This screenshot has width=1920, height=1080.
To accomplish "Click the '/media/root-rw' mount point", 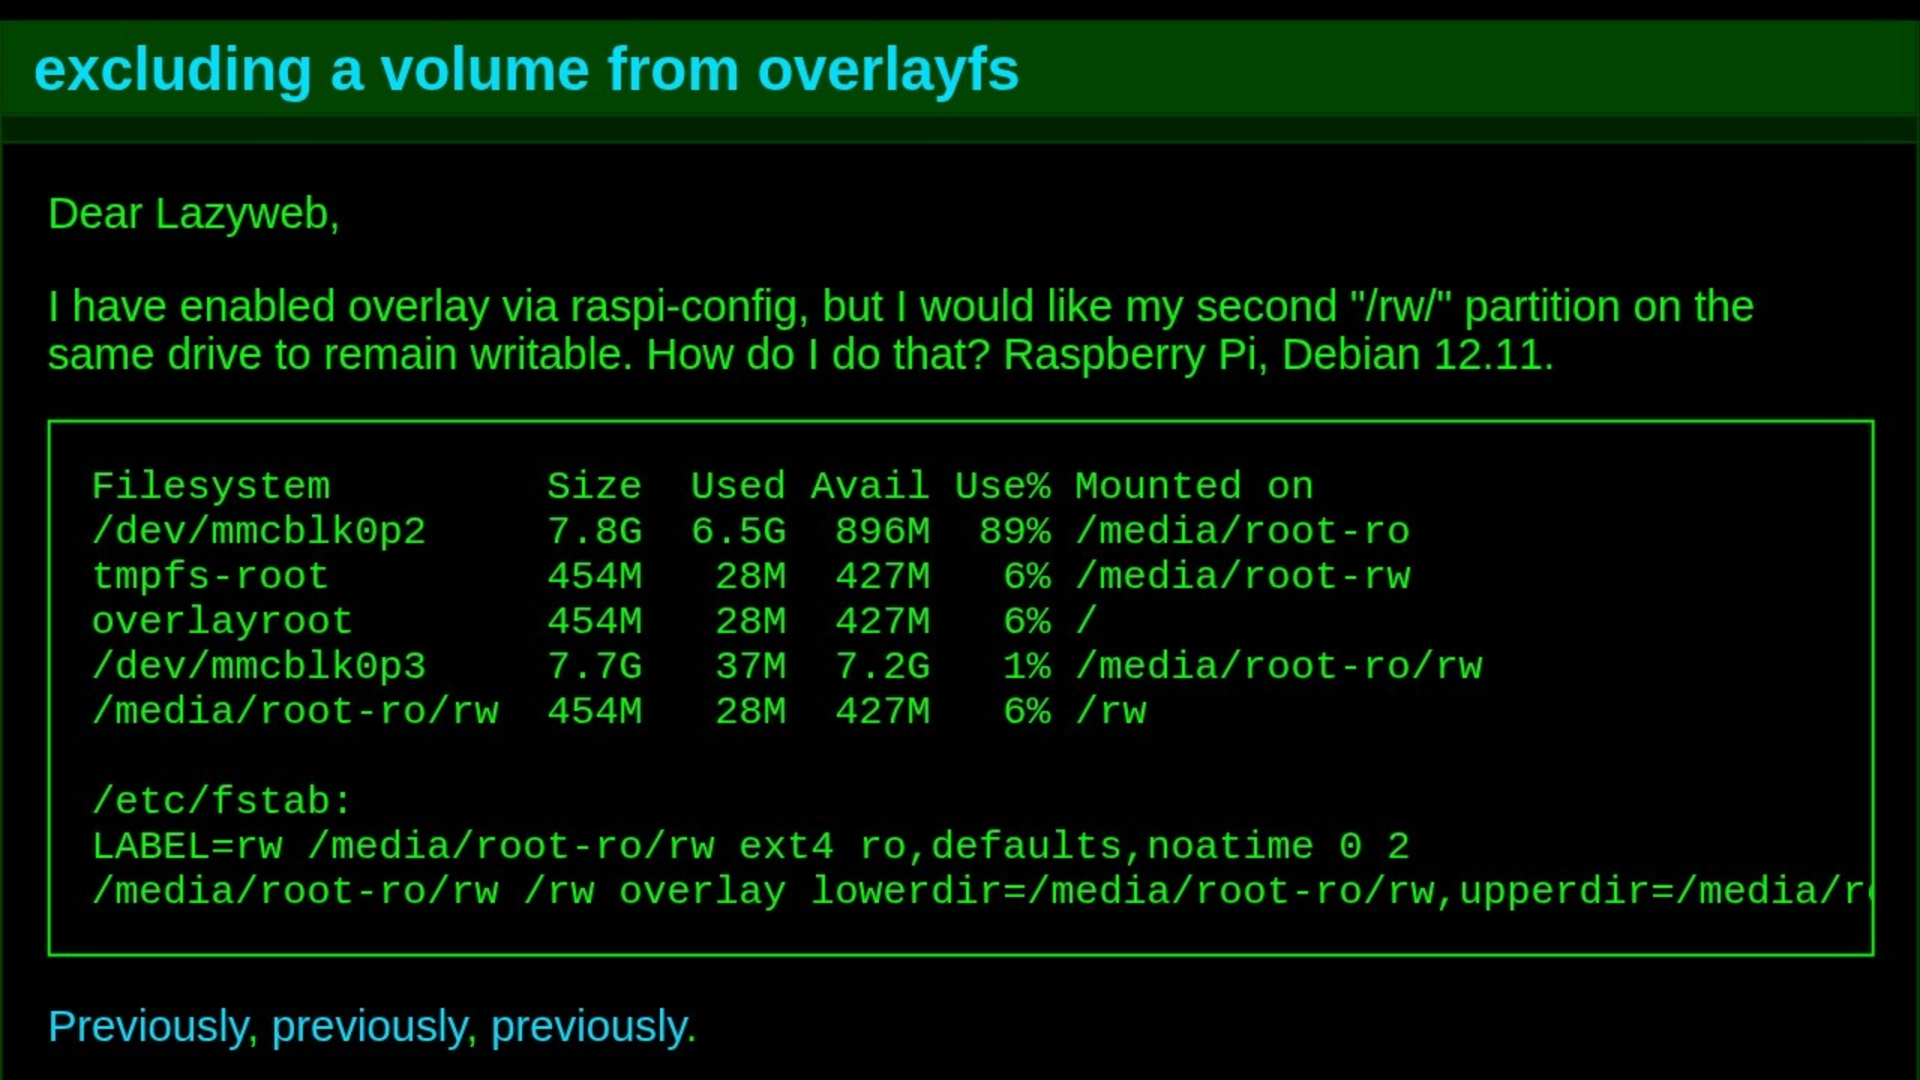I will [1243, 576].
